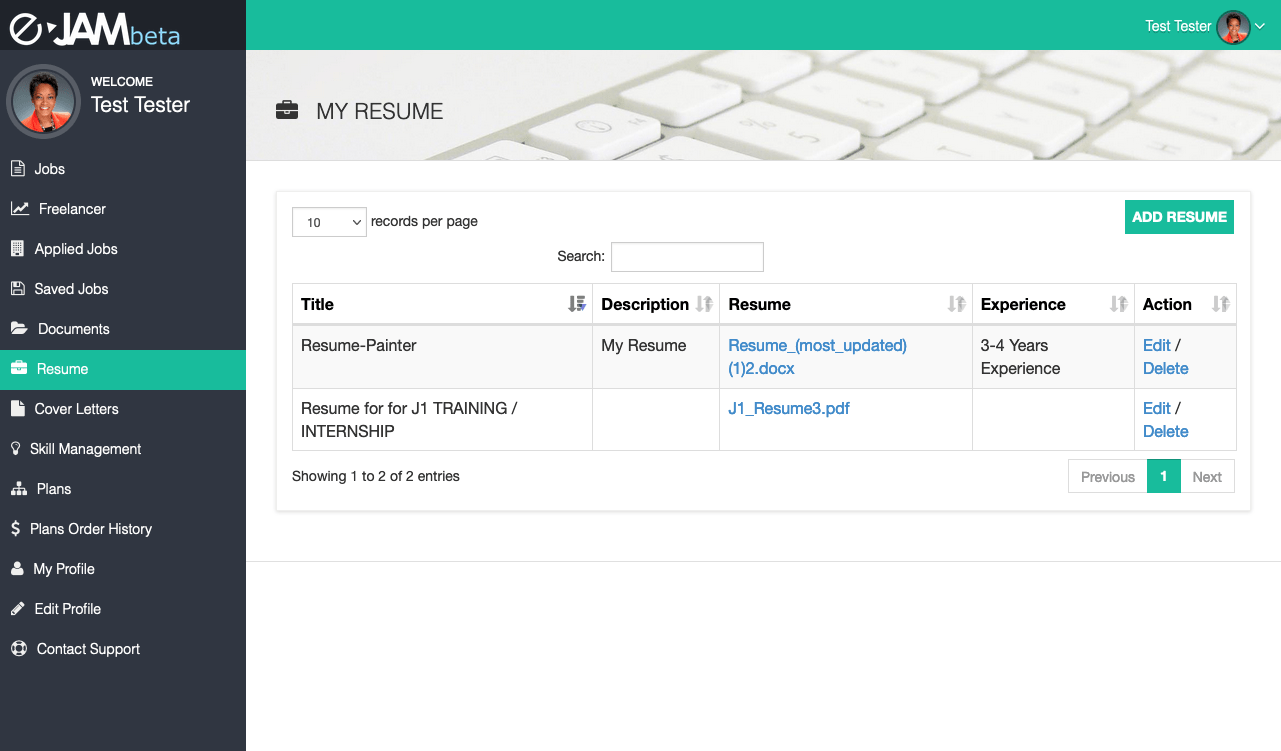The height and width of the screenshot is (751, 1281).
Task: Click the My Profile person icon
Action: (x=17, y=569)
